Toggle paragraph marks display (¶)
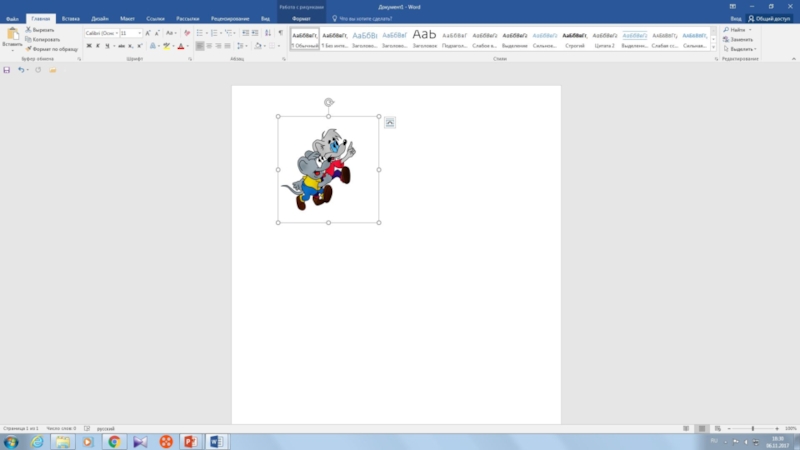Image resolution: width=800 pixels, height=450 pixels. tap(281, 33)
